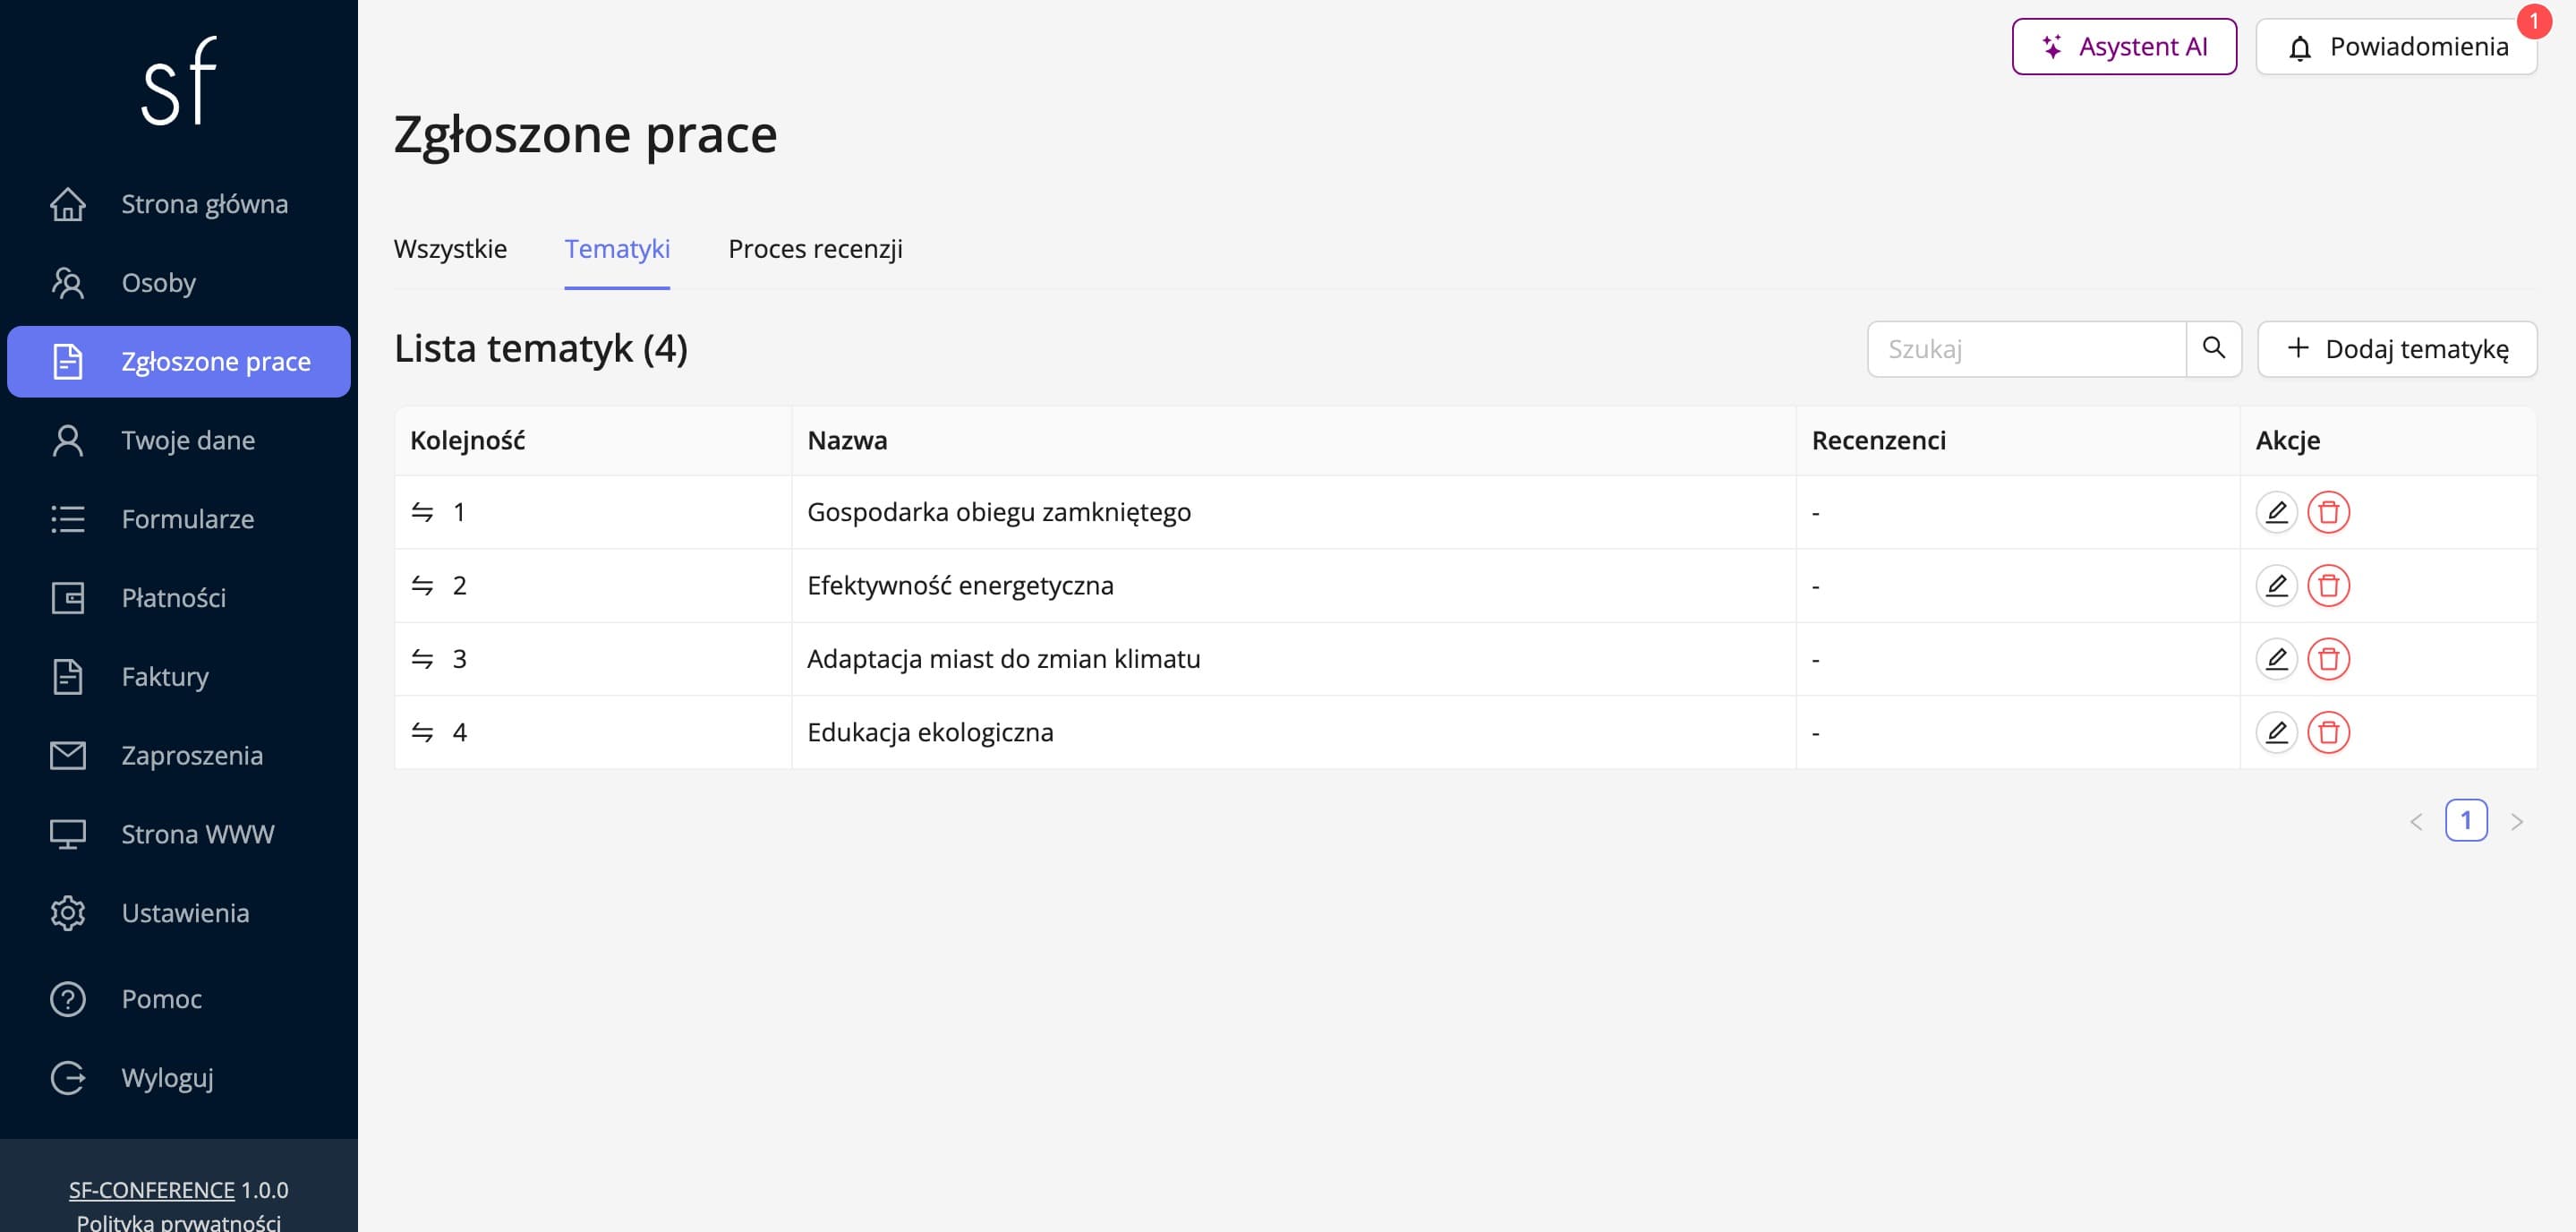Open Pomoc menu label
The width and height of the screenshot is (2576, 1232).
click(161, 999)
